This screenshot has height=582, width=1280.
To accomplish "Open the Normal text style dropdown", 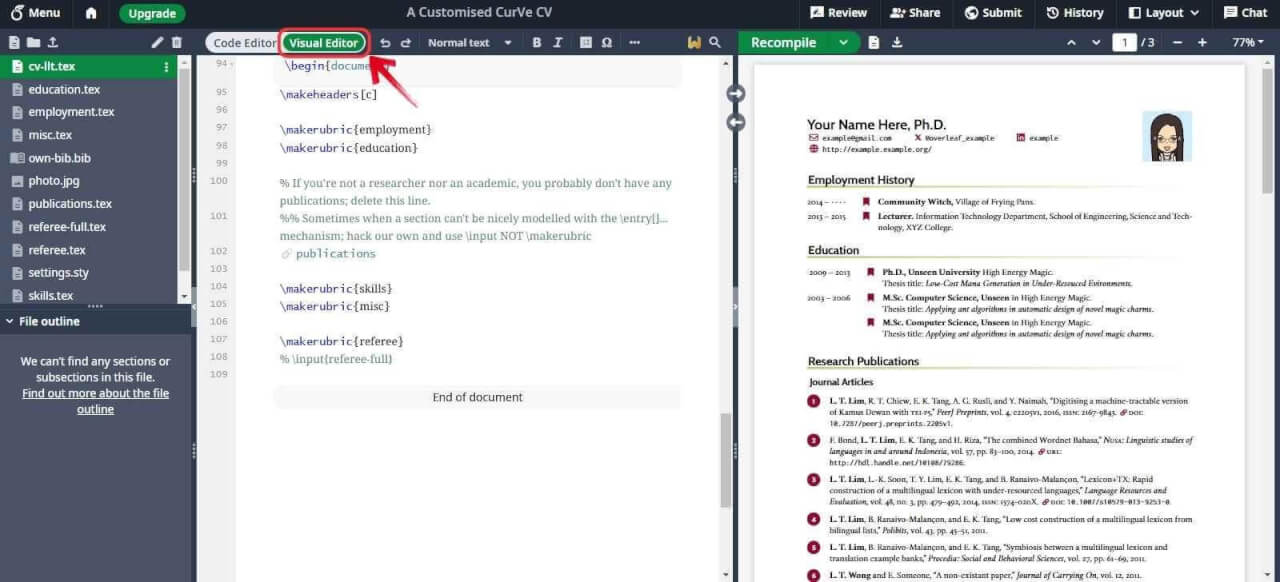I will pos(470,42).
